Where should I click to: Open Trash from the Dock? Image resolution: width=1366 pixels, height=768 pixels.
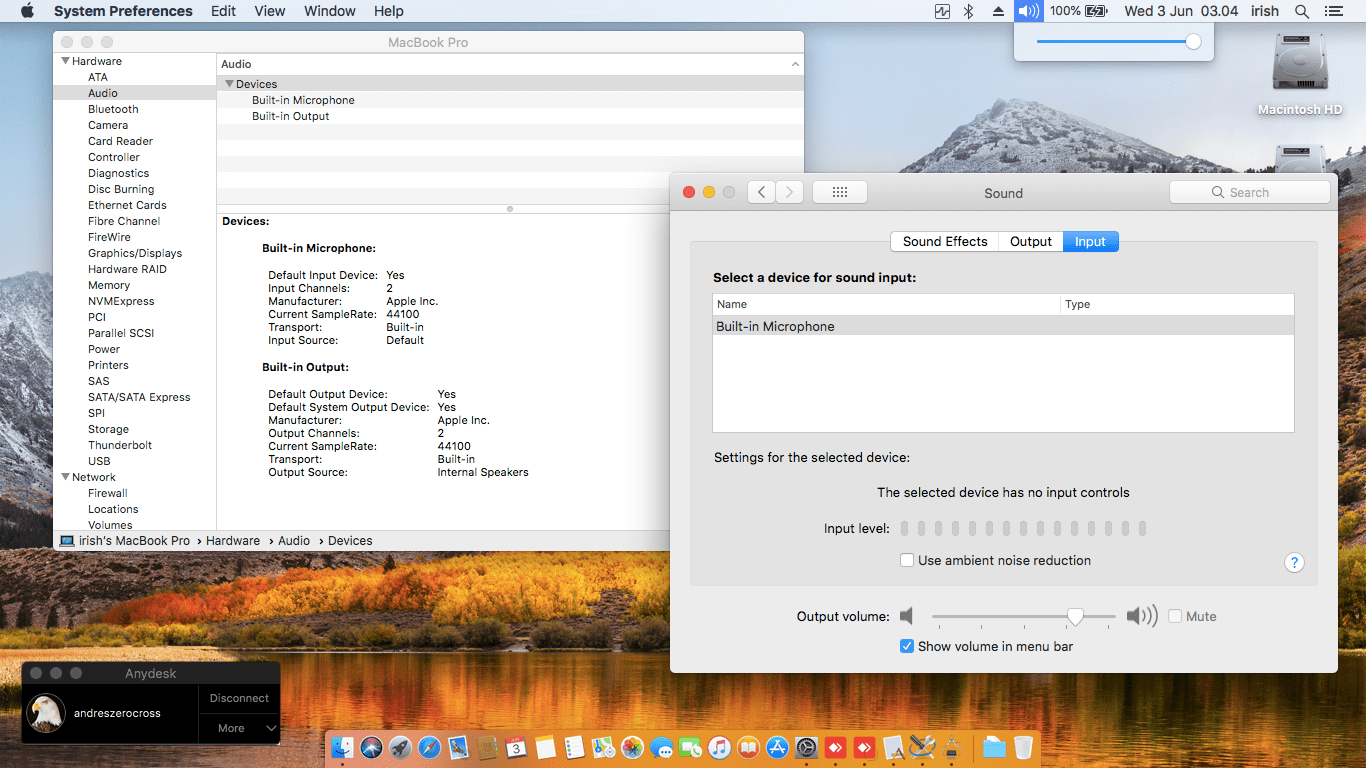(1023, 747)
